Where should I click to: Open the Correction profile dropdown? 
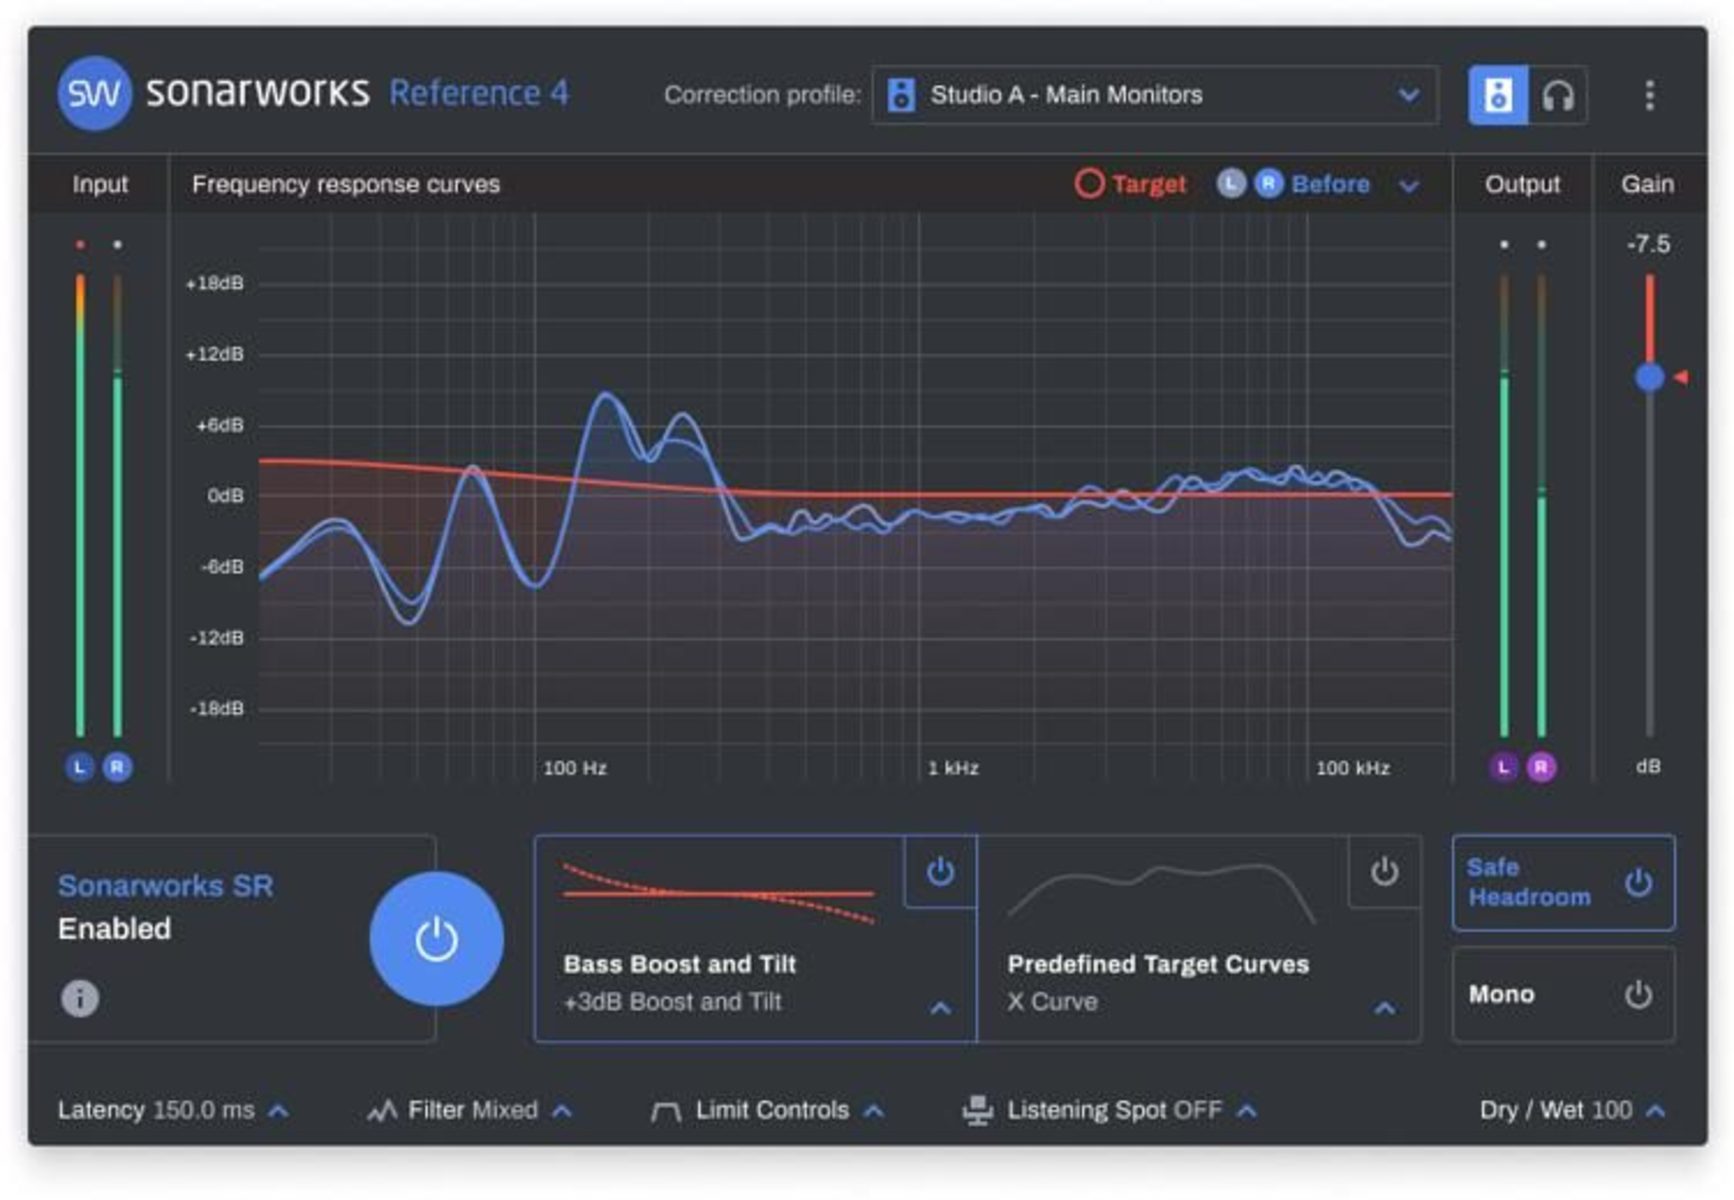tap(1154, 95)
